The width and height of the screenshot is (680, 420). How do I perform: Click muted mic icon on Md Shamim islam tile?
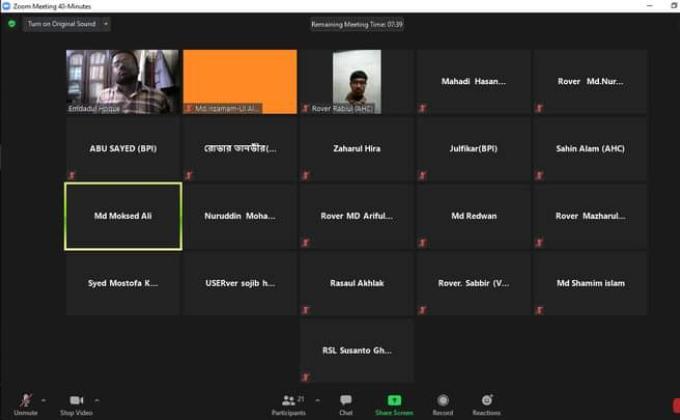[x=539, y=310]
